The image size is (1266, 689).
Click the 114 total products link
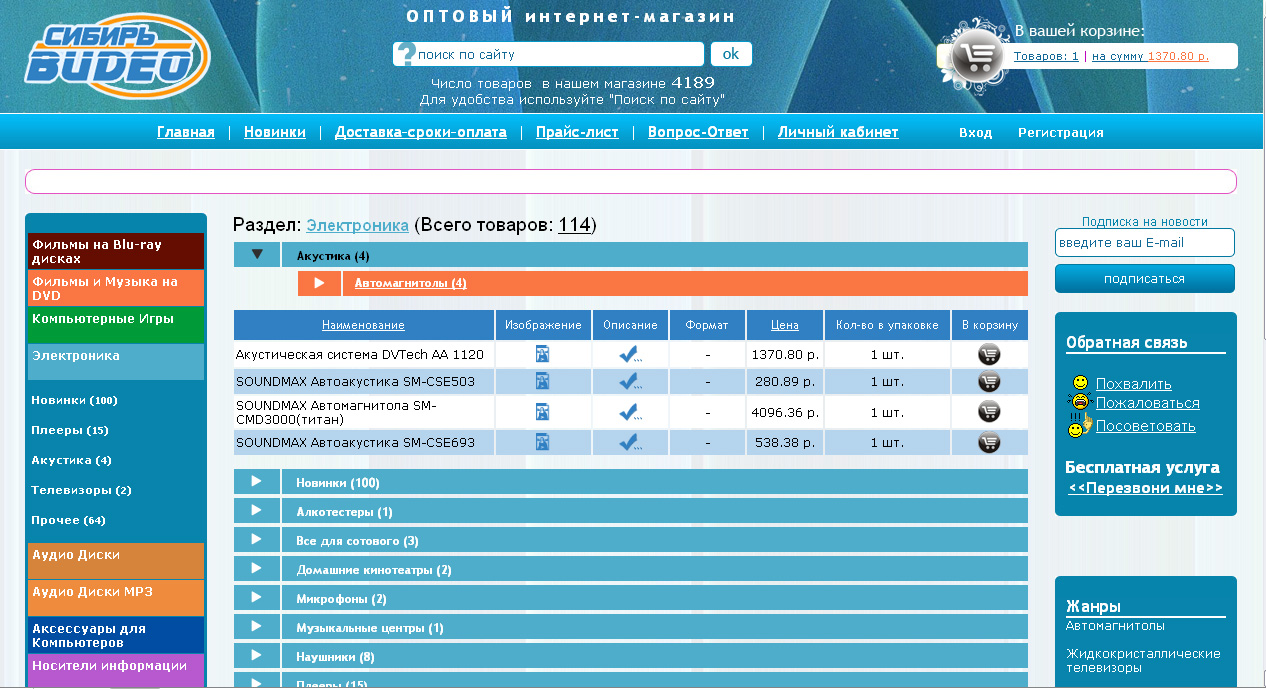(x=574, y=225)
